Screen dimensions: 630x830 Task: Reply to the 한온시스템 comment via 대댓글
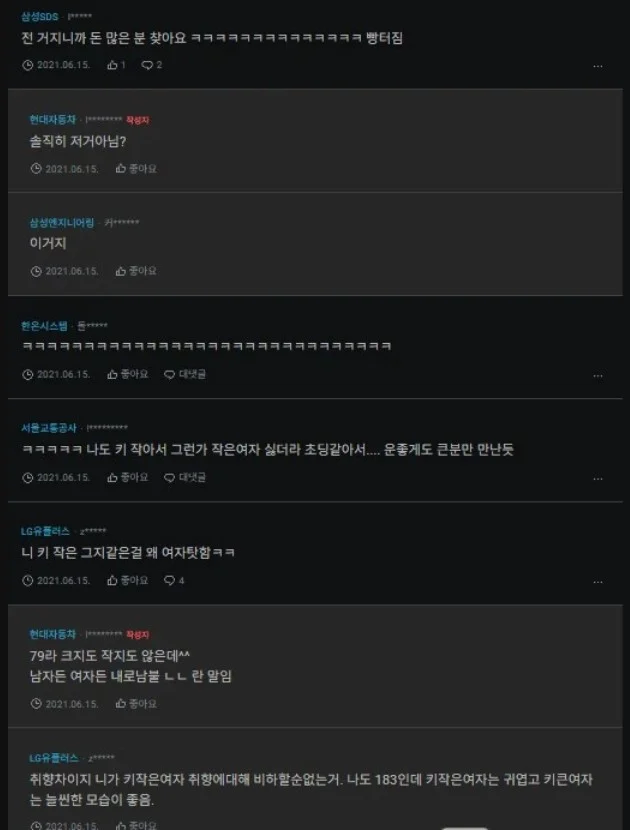185,374
